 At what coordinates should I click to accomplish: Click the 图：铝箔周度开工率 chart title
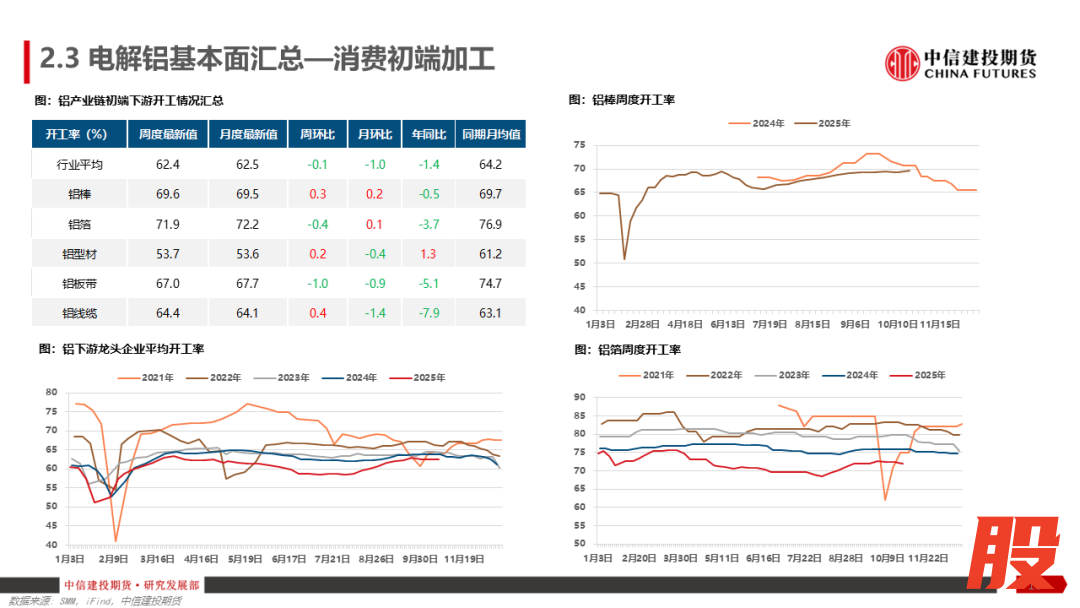pos(625,350)
